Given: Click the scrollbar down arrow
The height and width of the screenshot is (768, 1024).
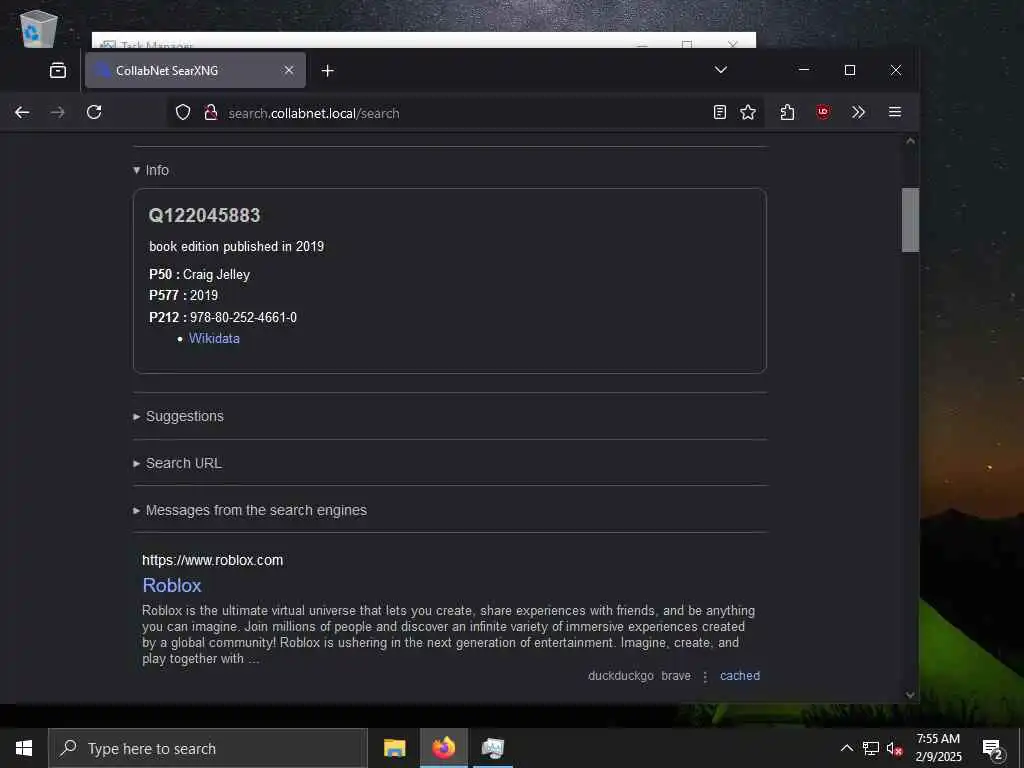Looking at the screenshot, I should pos(910,695).
